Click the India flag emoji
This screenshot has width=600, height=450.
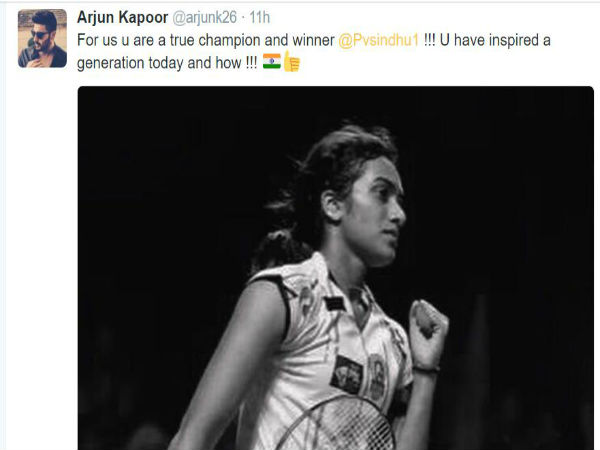coord(272,62)
